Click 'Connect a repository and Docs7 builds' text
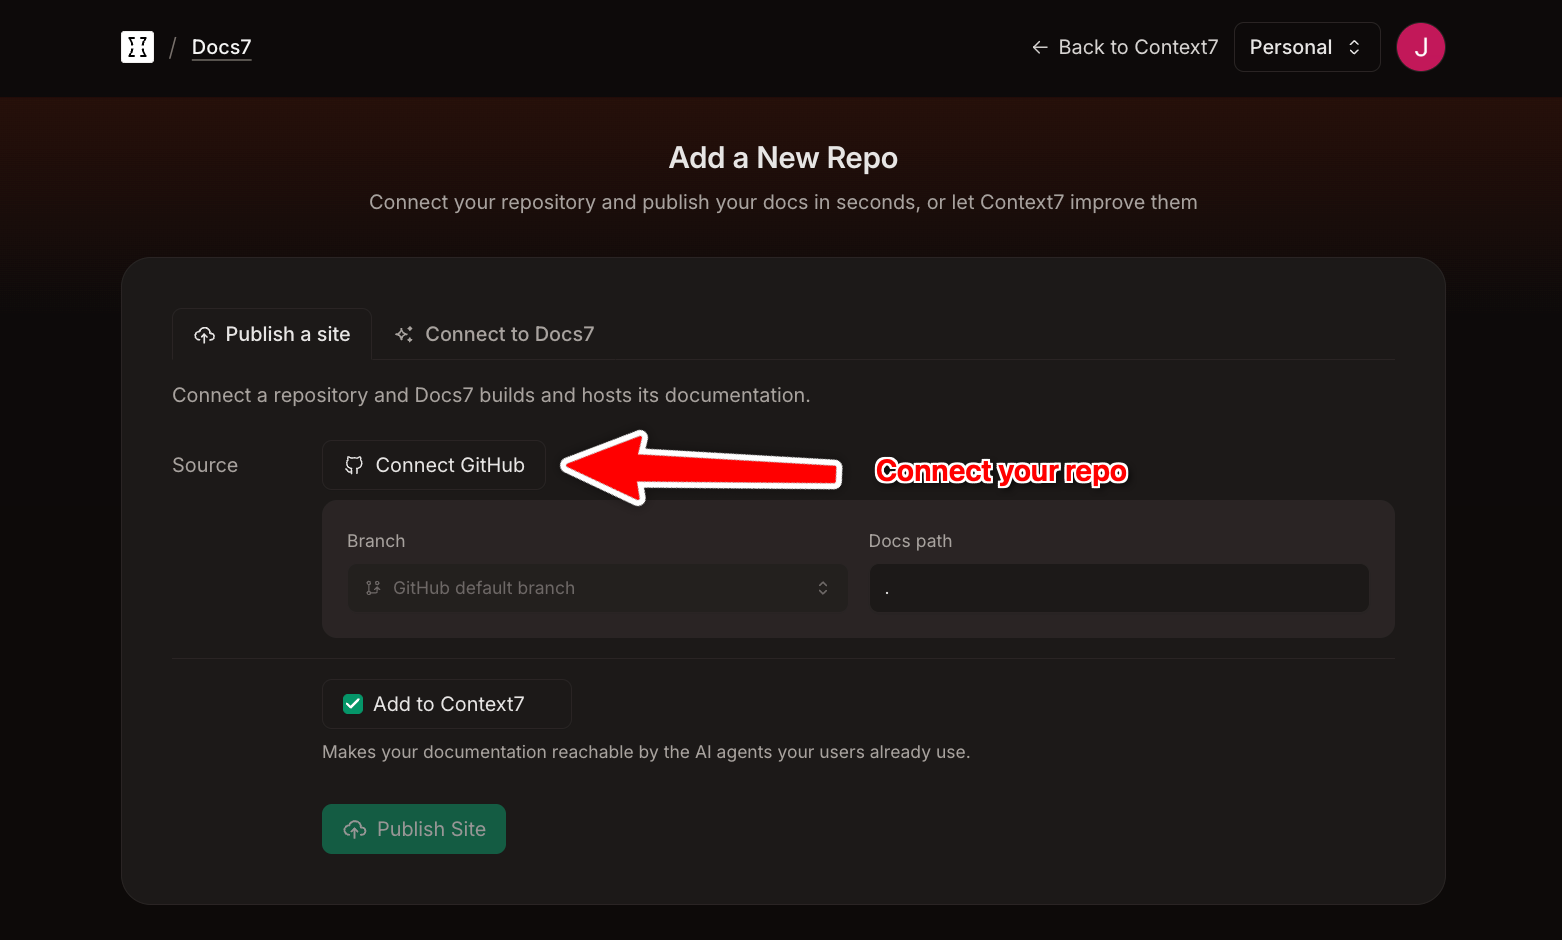 [x=491, y=395]
